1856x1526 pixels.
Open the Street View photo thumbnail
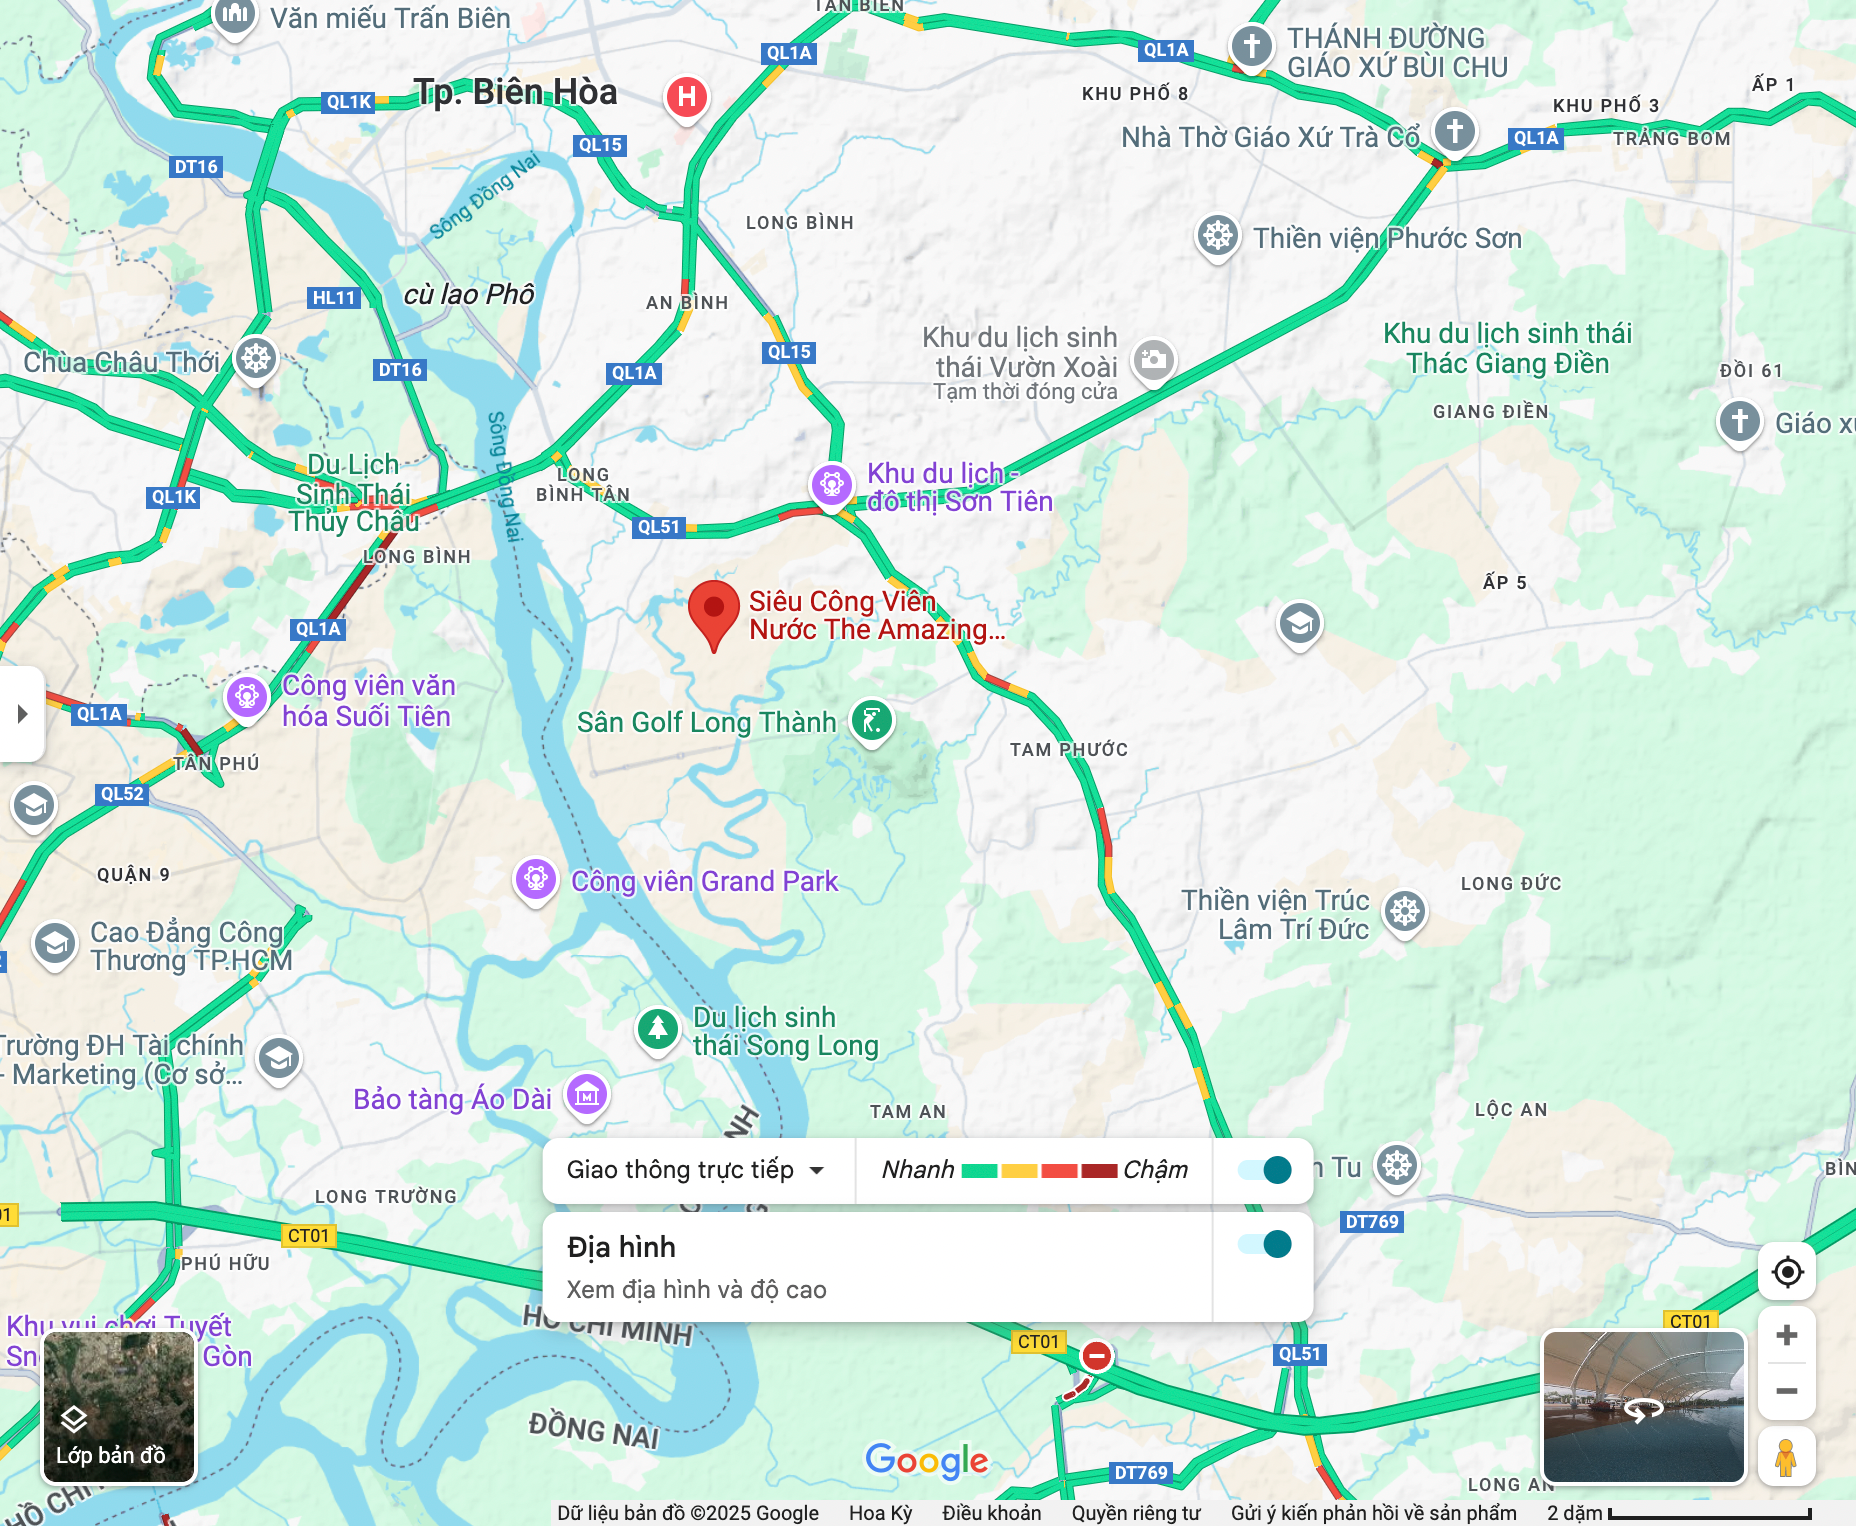1644,1407
